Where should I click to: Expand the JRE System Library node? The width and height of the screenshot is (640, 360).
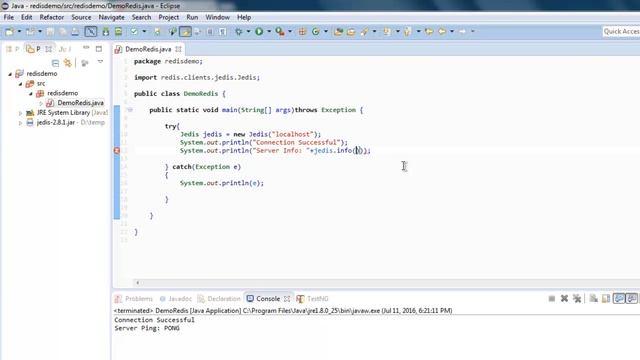click(20, 113)
